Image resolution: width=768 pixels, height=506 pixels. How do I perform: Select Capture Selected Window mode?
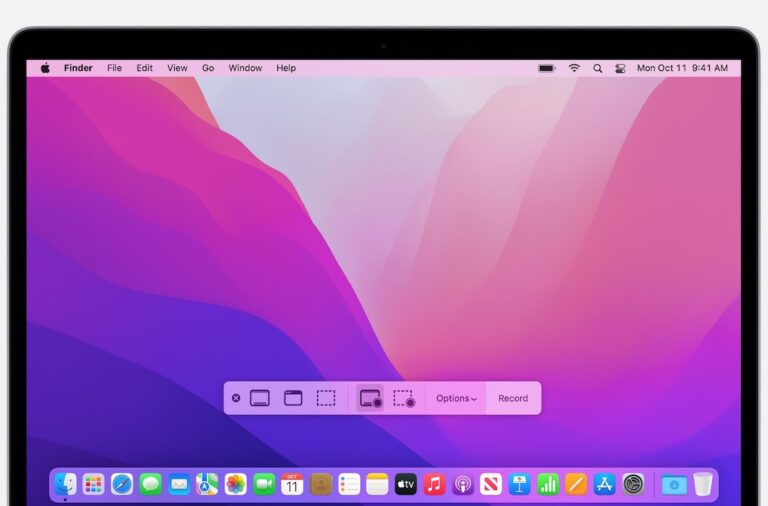tap(293, 398)
